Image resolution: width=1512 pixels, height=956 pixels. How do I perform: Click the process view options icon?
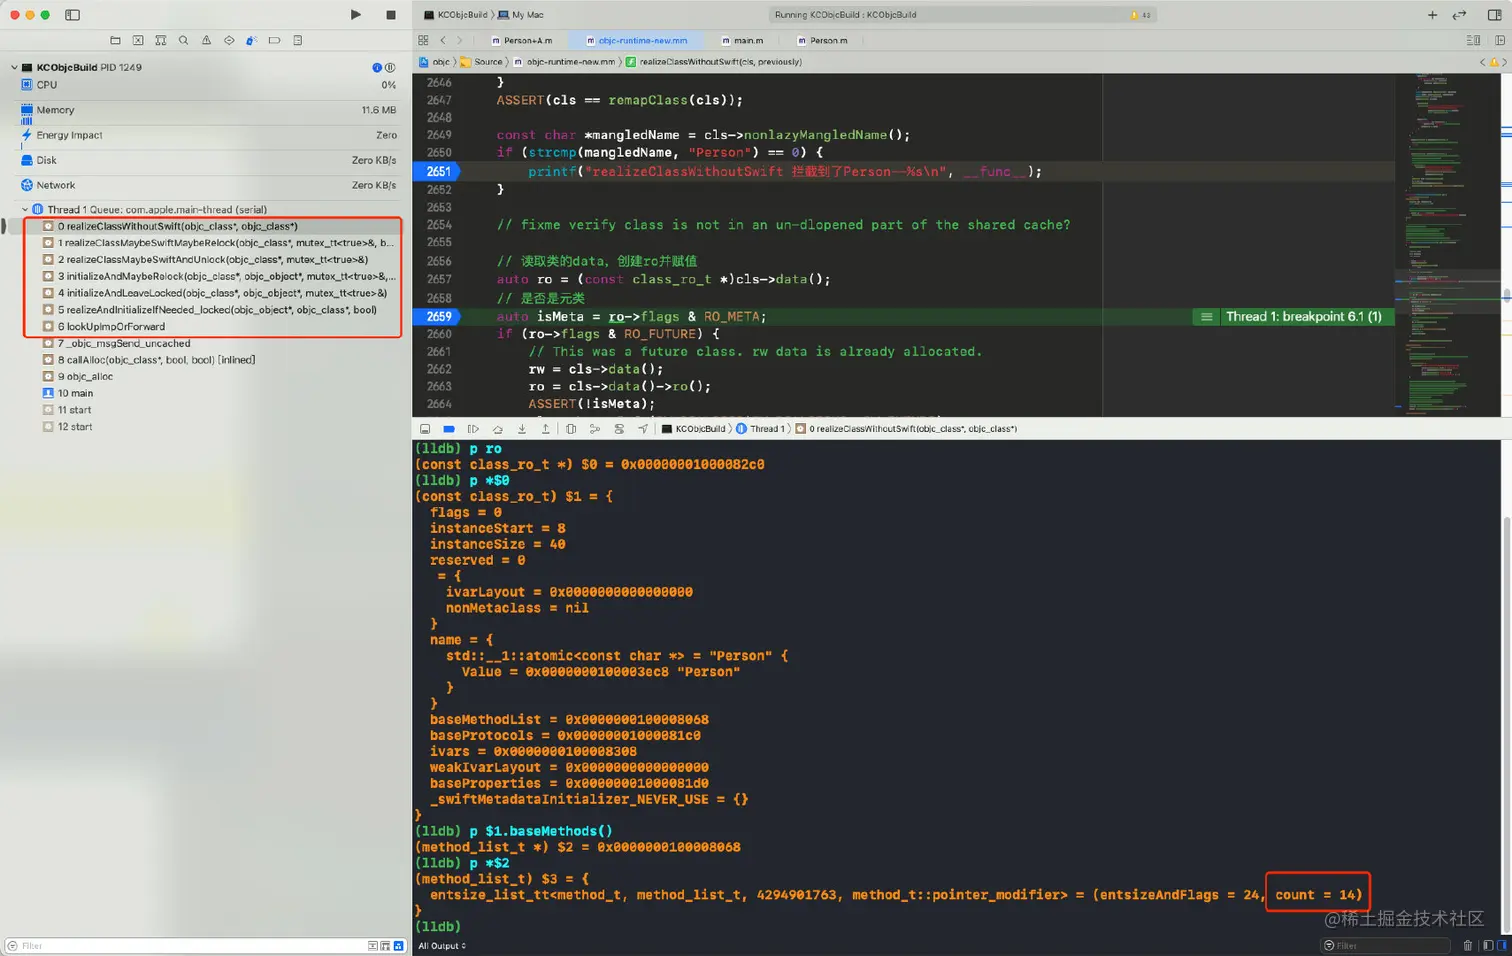click(390, 68)
